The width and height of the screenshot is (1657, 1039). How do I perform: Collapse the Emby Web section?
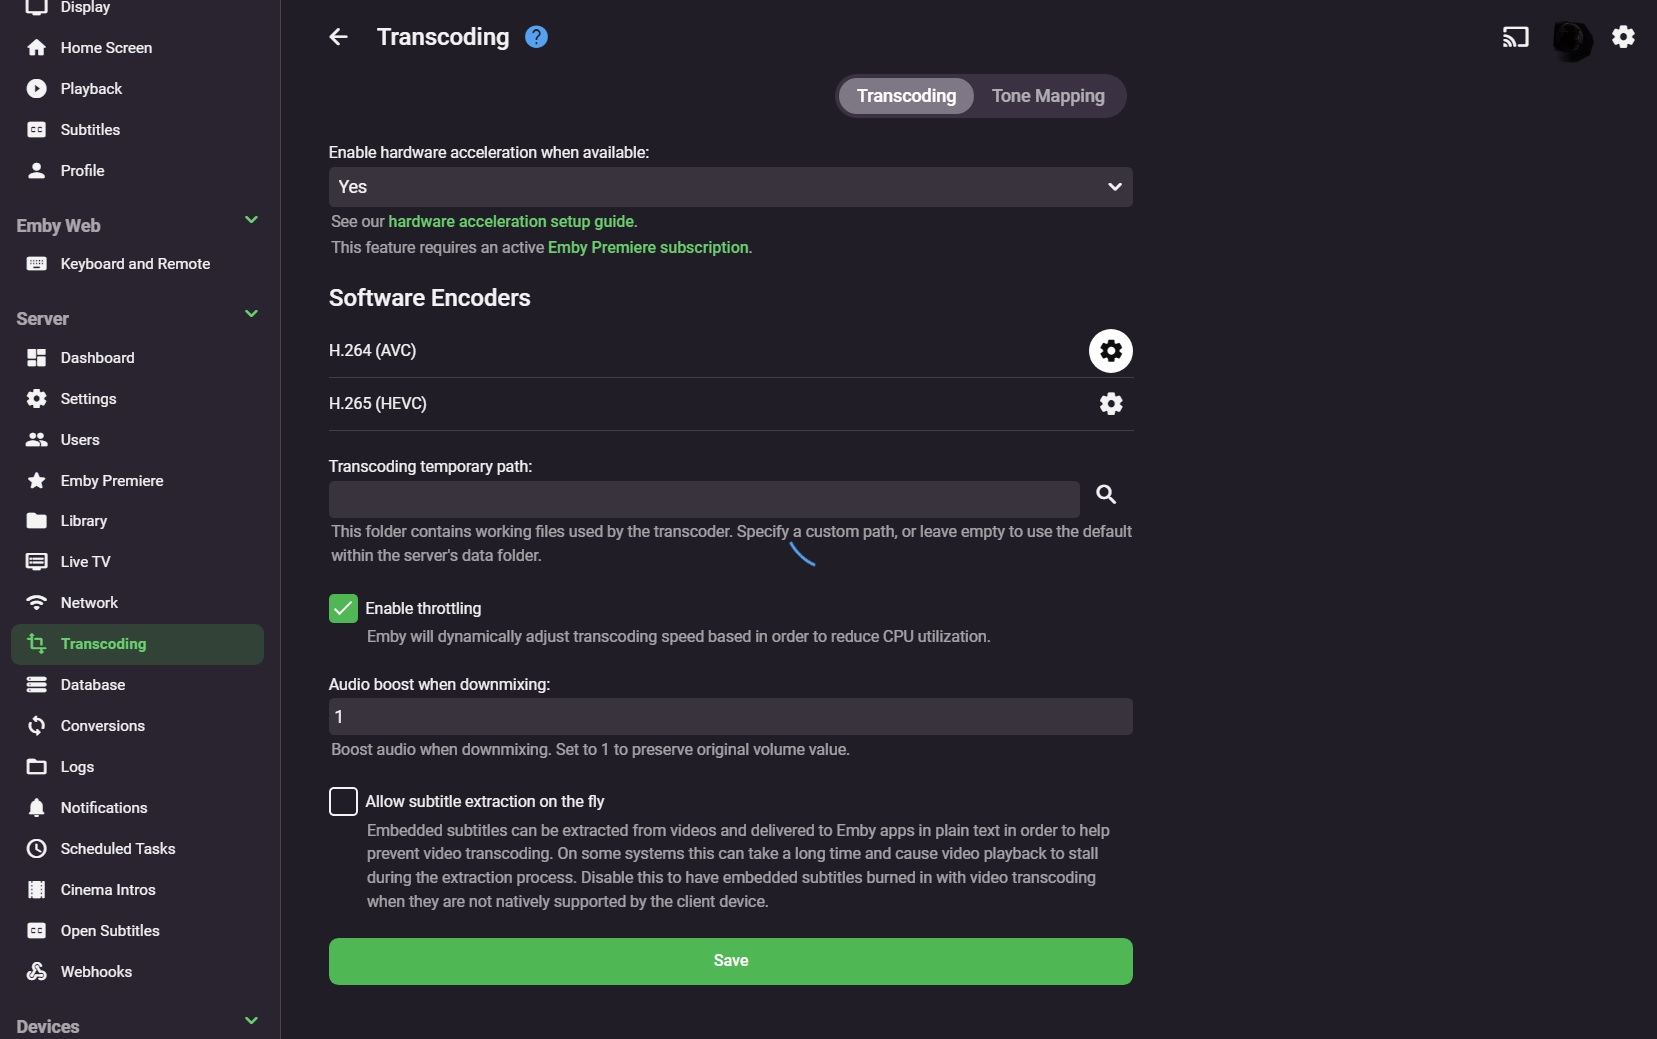click(x=251, y=220)
